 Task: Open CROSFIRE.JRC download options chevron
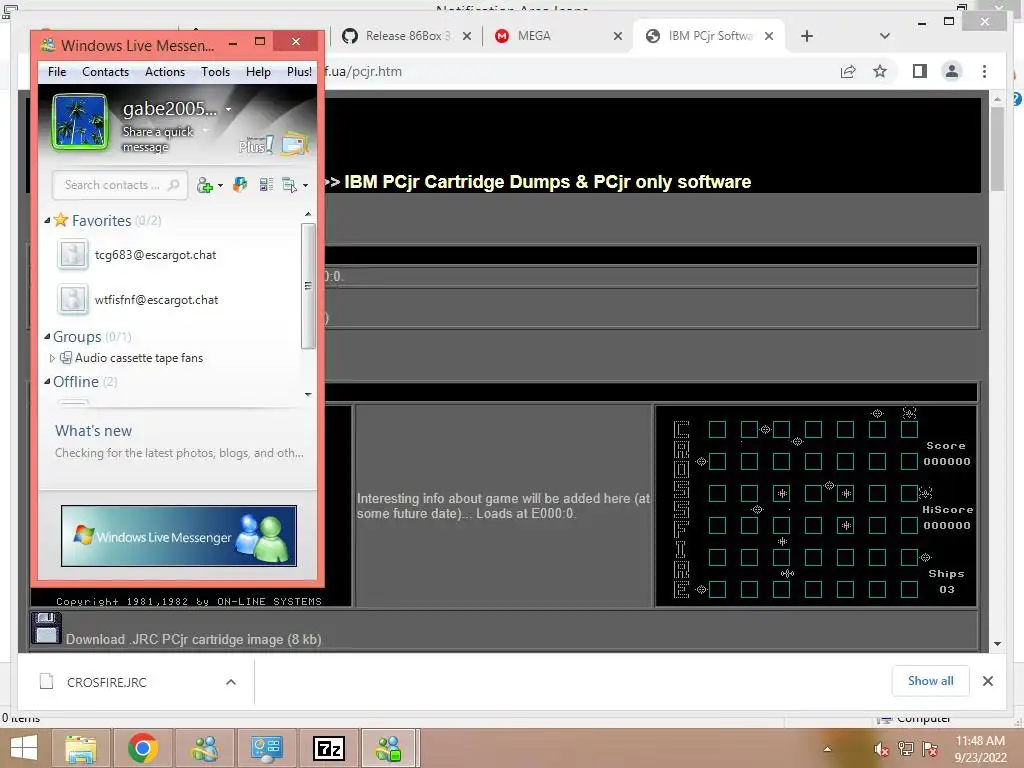coord(231,682)
